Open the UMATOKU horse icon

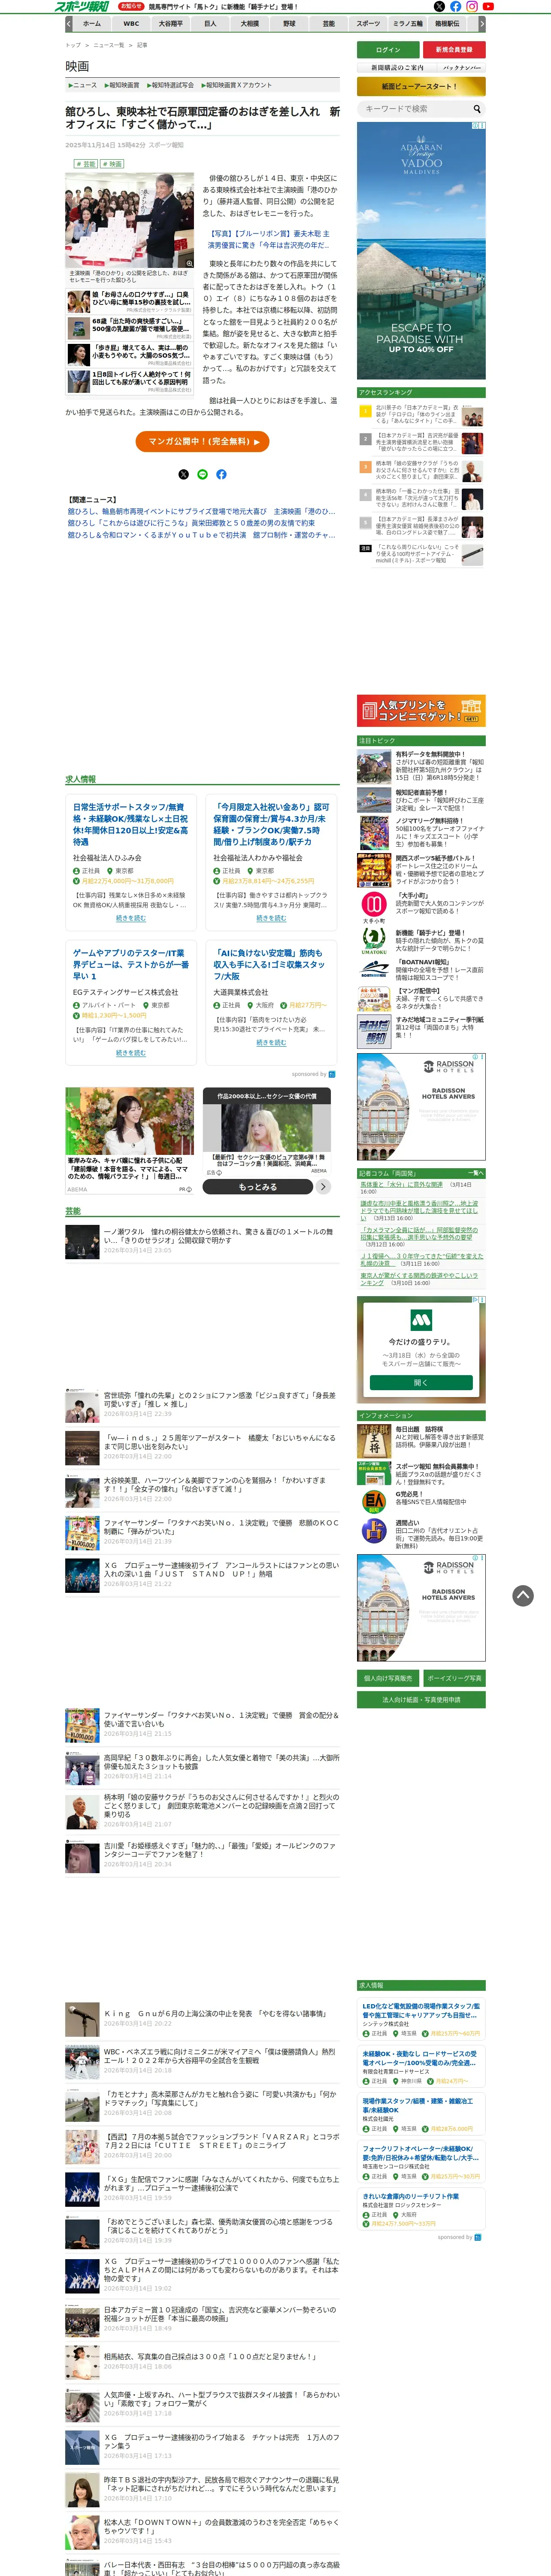[374, 942]
